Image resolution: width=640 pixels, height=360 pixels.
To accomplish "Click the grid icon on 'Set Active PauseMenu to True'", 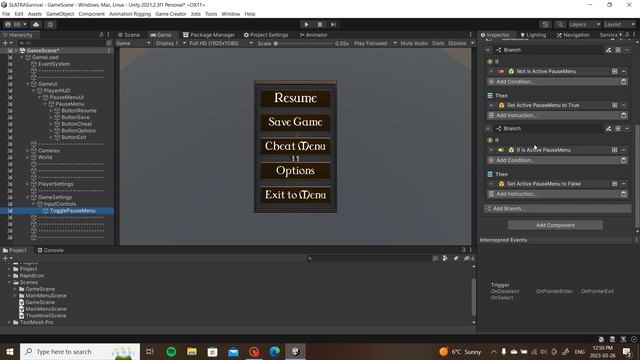I will [614, 105].
